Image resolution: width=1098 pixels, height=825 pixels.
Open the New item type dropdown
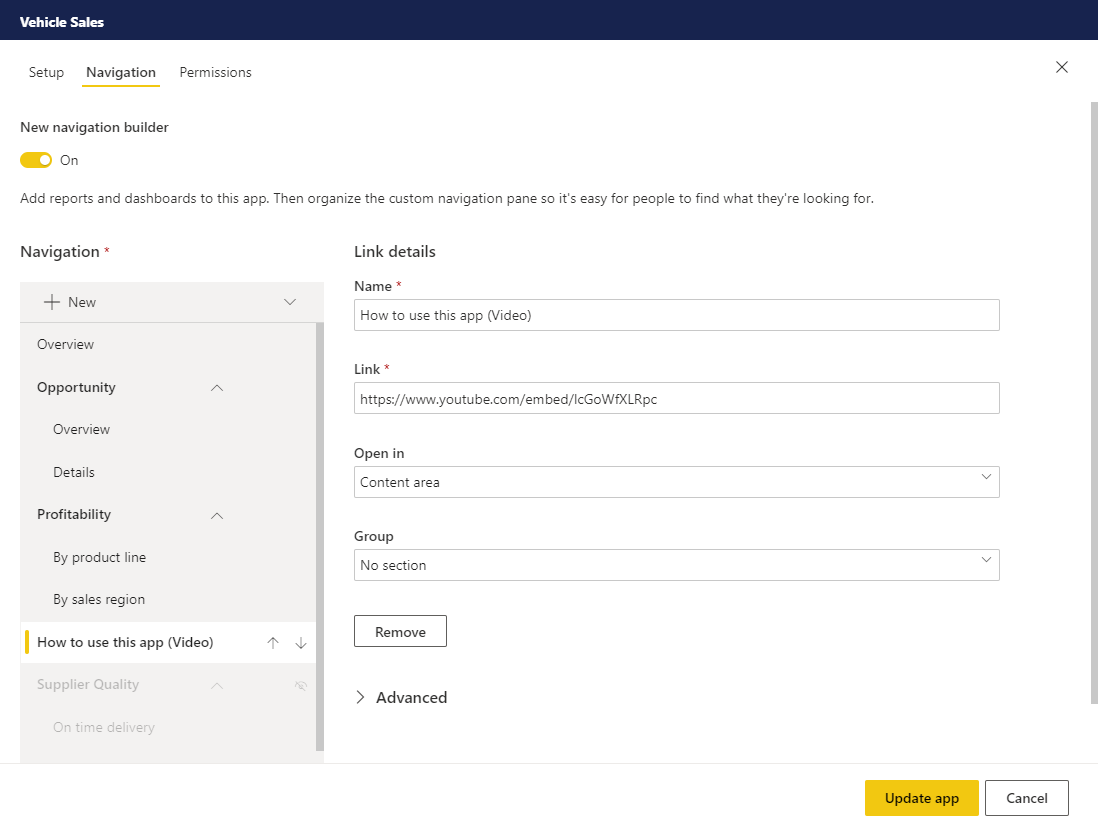pos(289,302)
